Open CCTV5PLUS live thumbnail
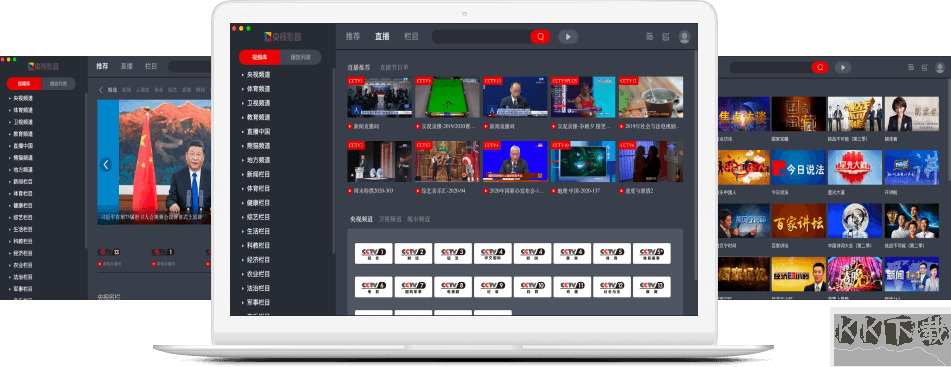Image resolution: width=951 pixels, height=367 pixels. pyautogui.click(x=582, y=97)
